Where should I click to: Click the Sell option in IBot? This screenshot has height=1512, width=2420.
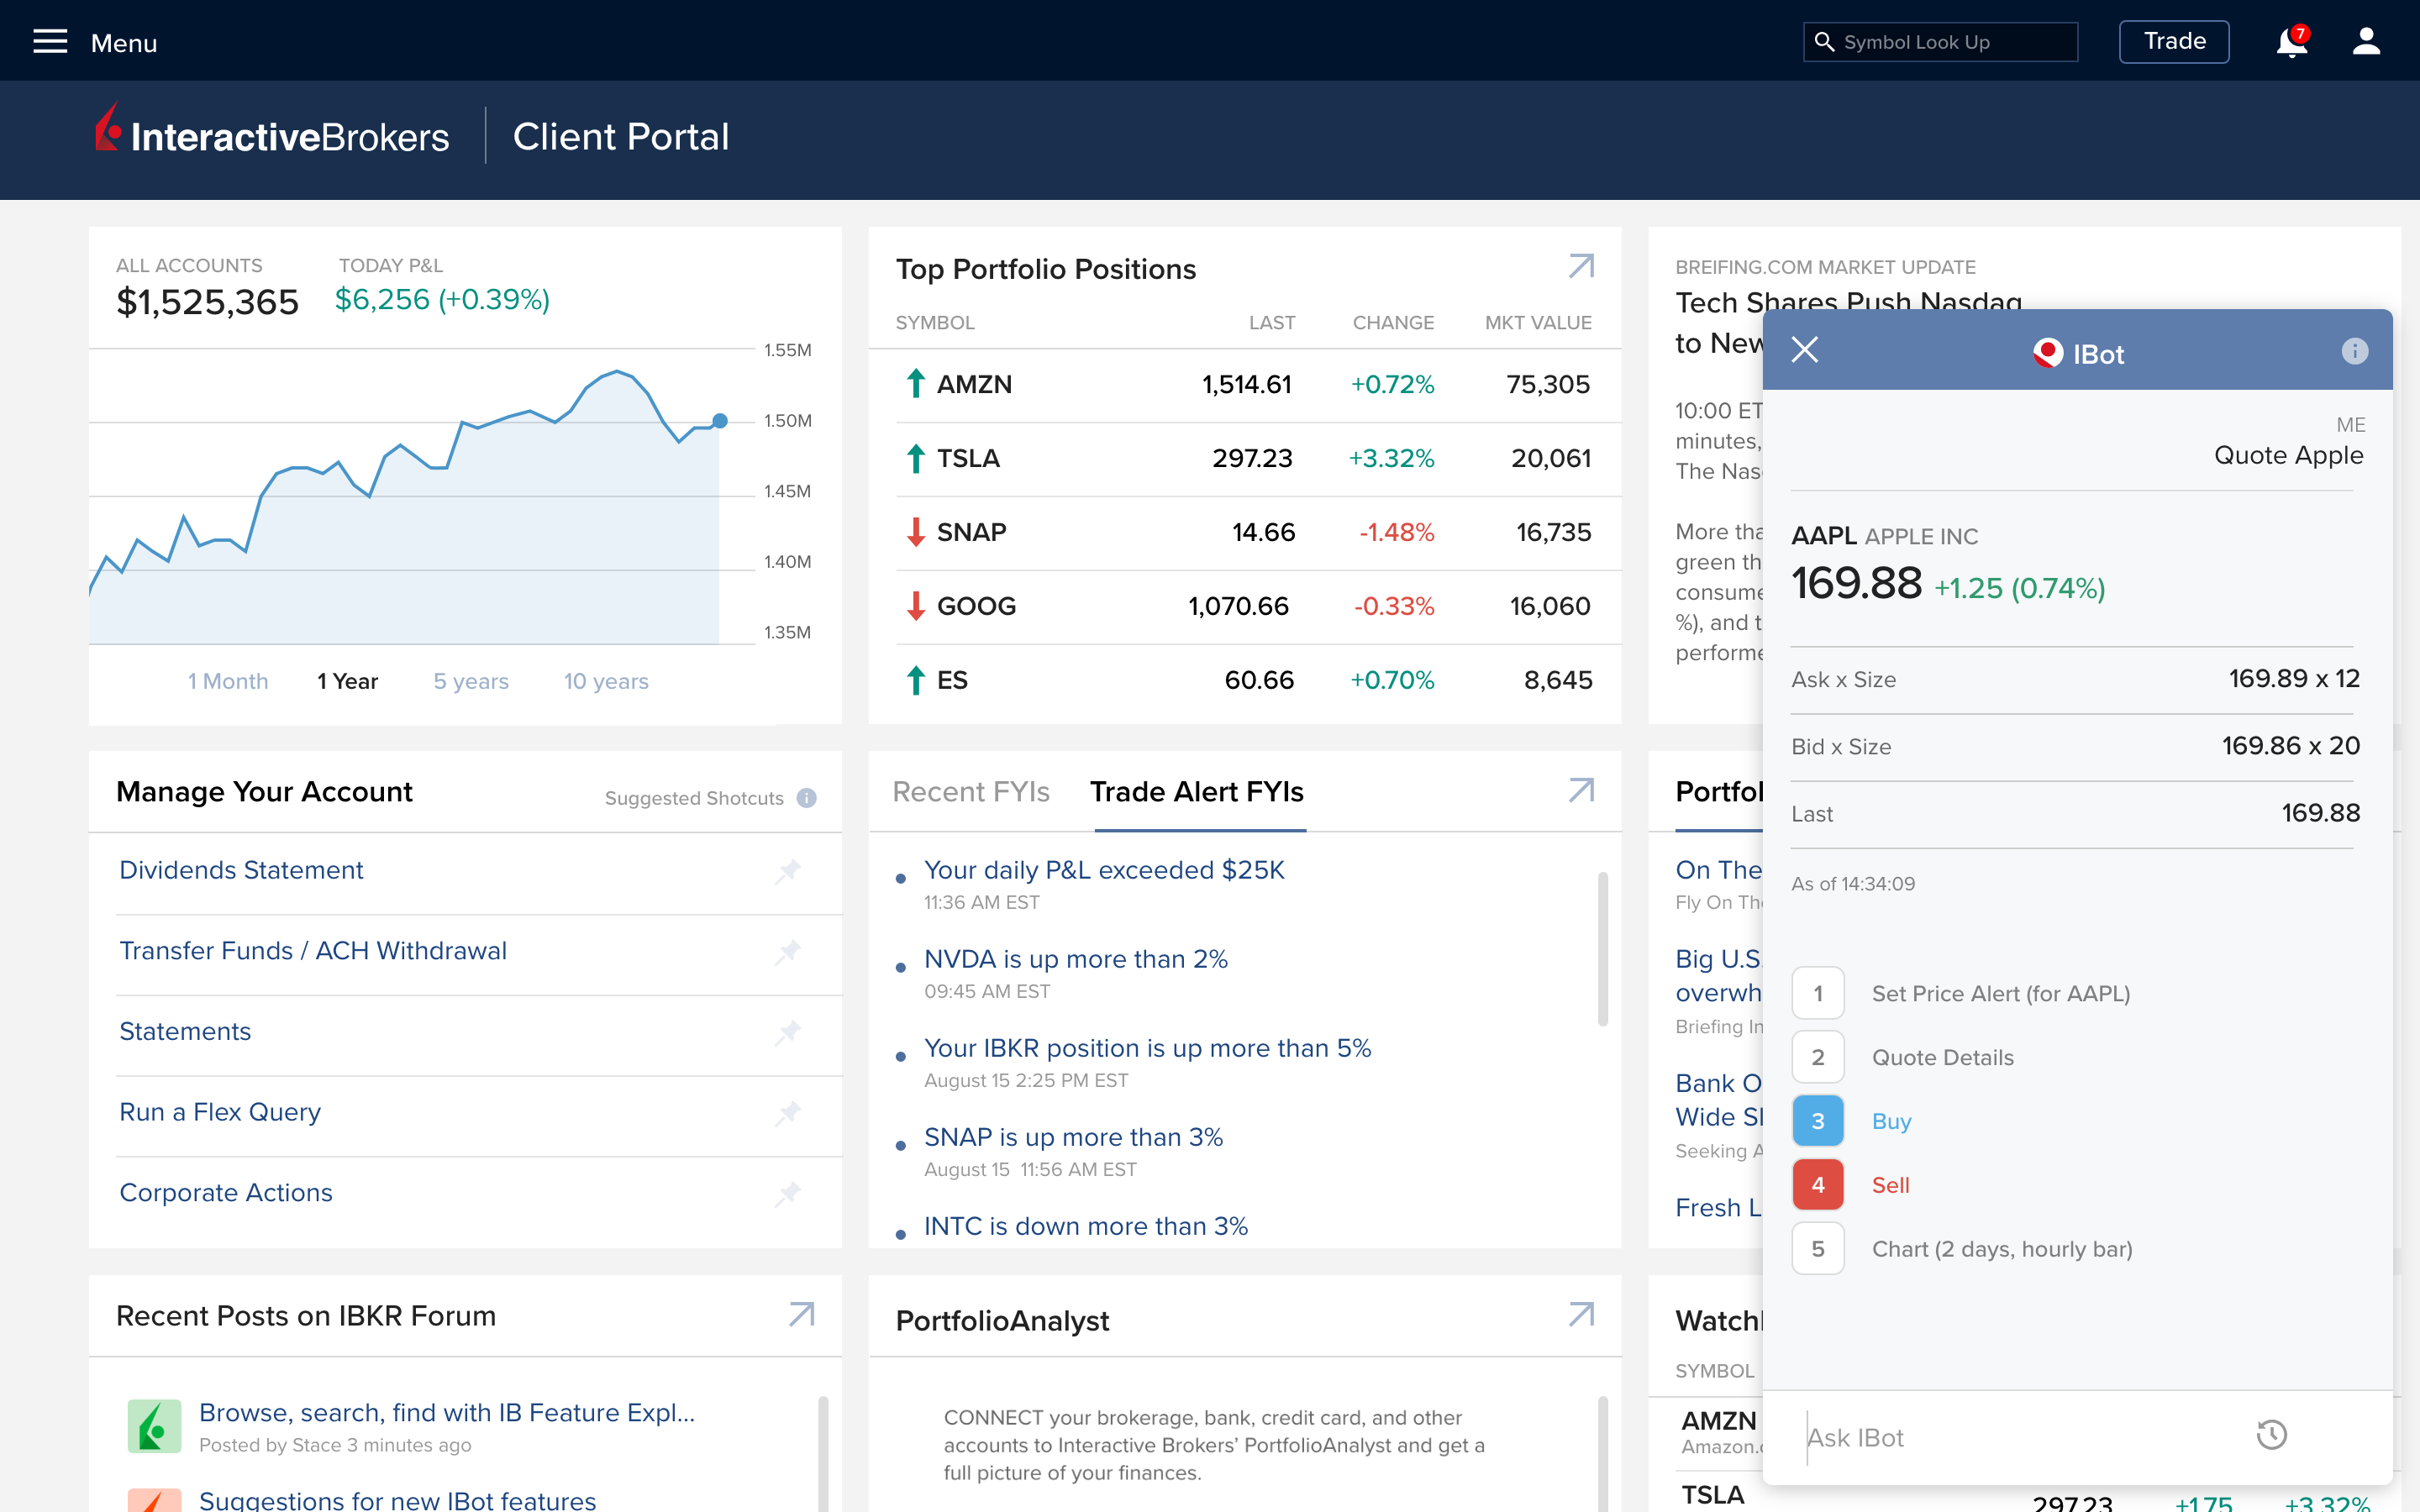[x=1891, y=1184]
